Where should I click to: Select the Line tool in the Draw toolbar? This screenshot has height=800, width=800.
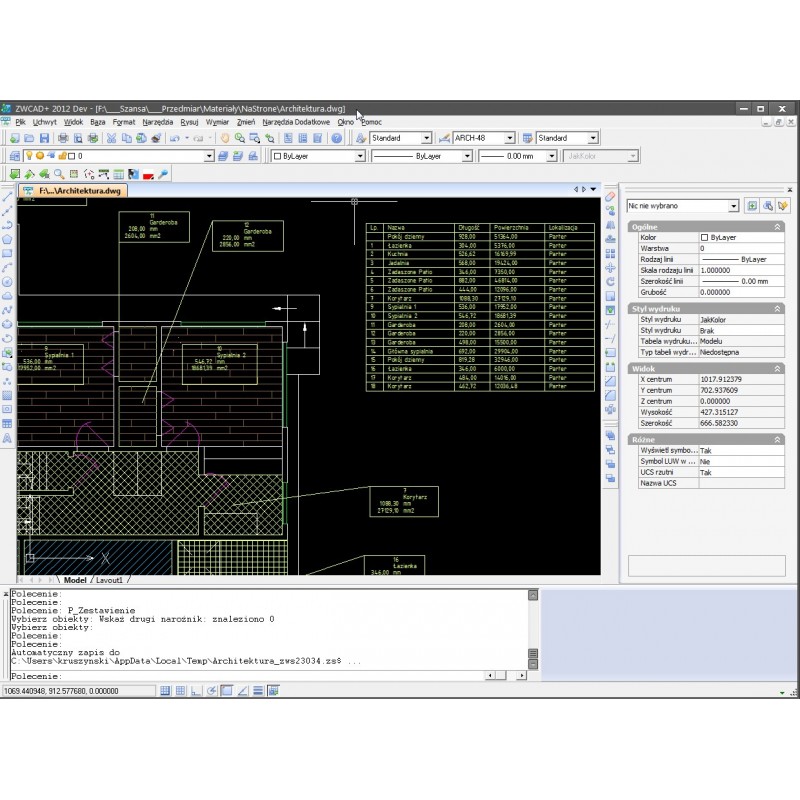point(7,196)
